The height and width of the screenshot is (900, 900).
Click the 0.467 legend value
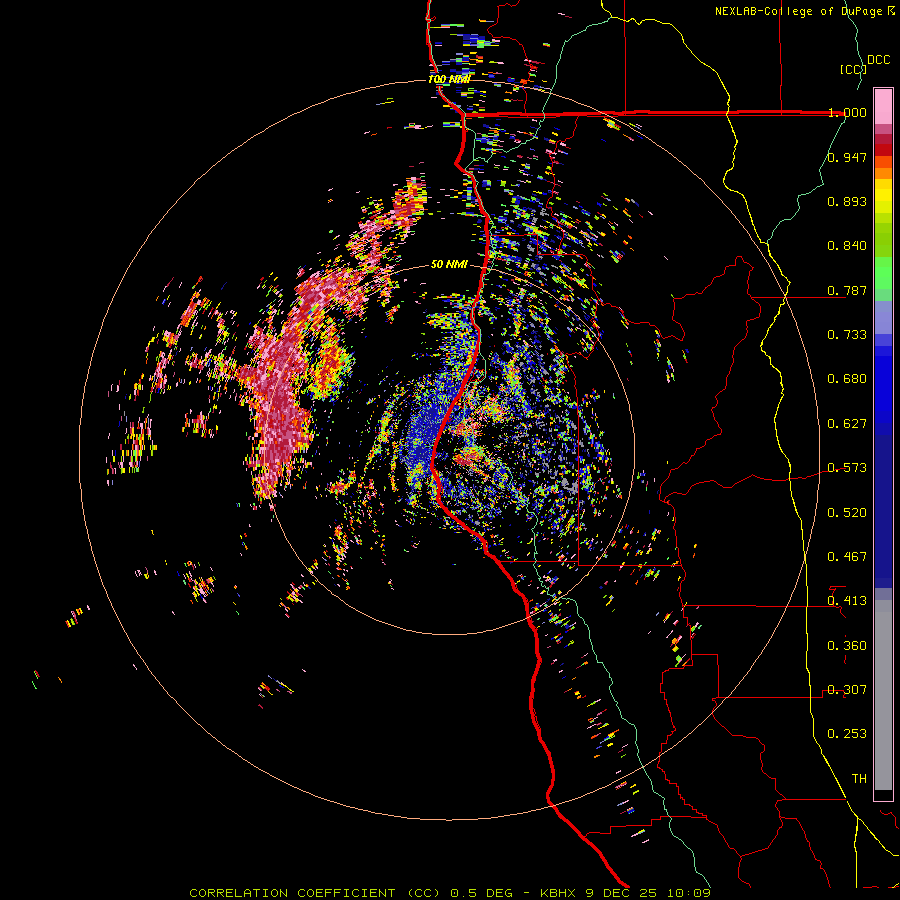pos(847,557)
